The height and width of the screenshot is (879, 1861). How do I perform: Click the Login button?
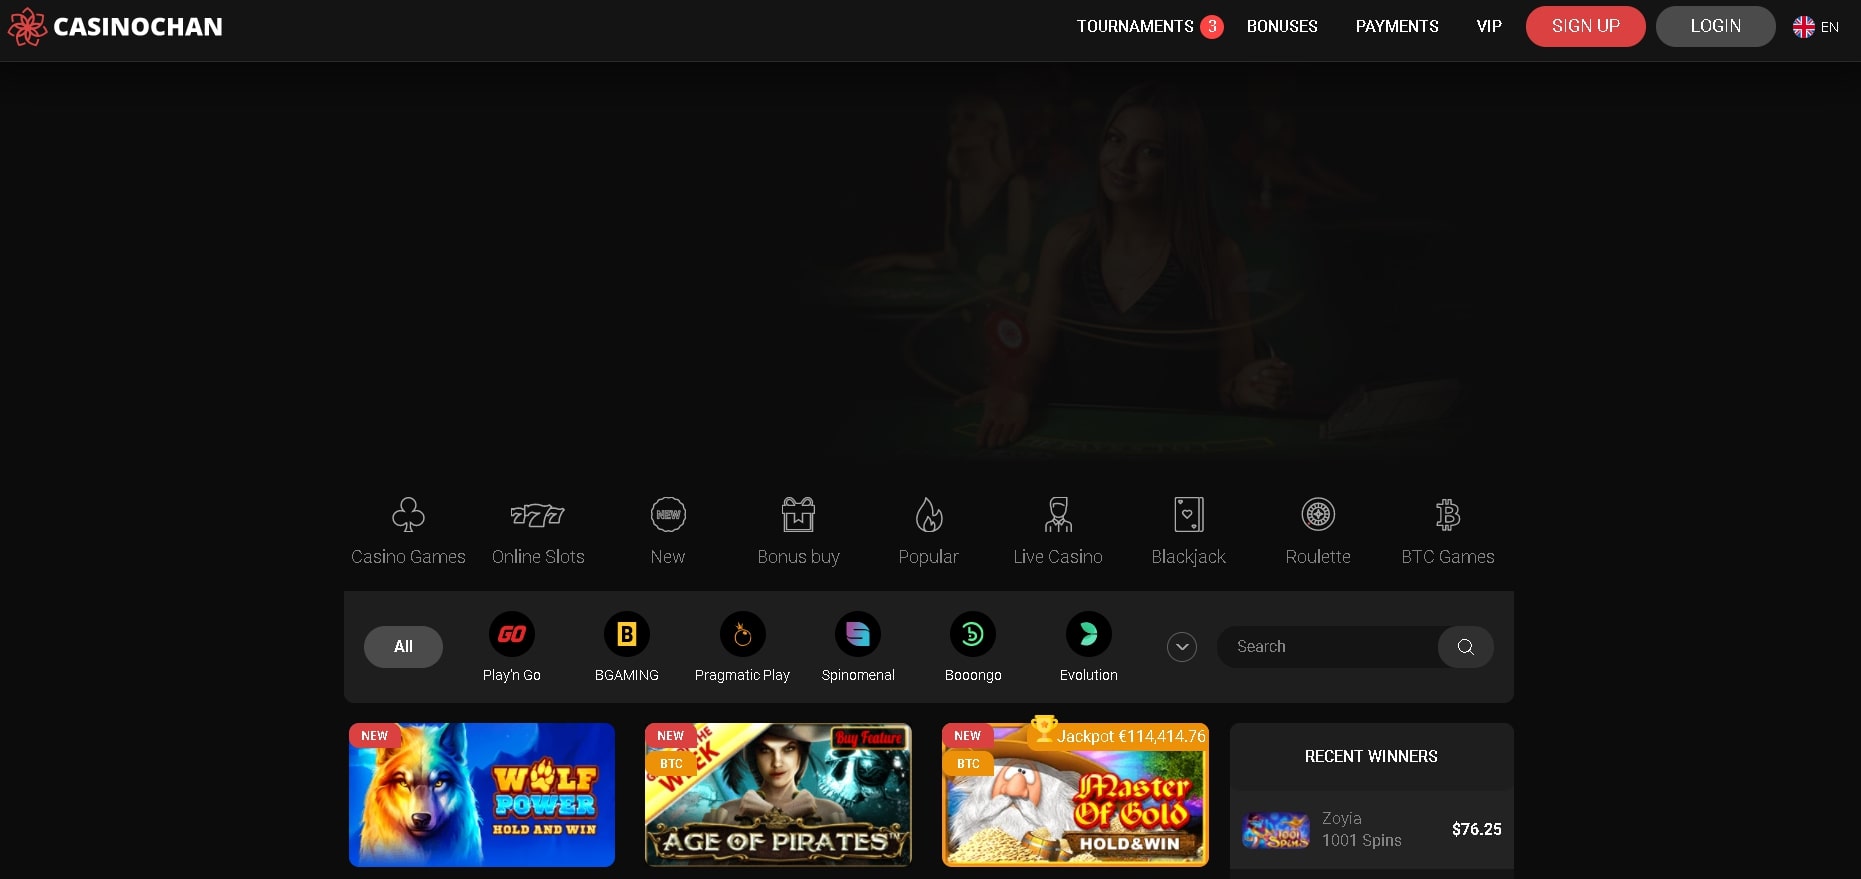(x=1716, y=26)
